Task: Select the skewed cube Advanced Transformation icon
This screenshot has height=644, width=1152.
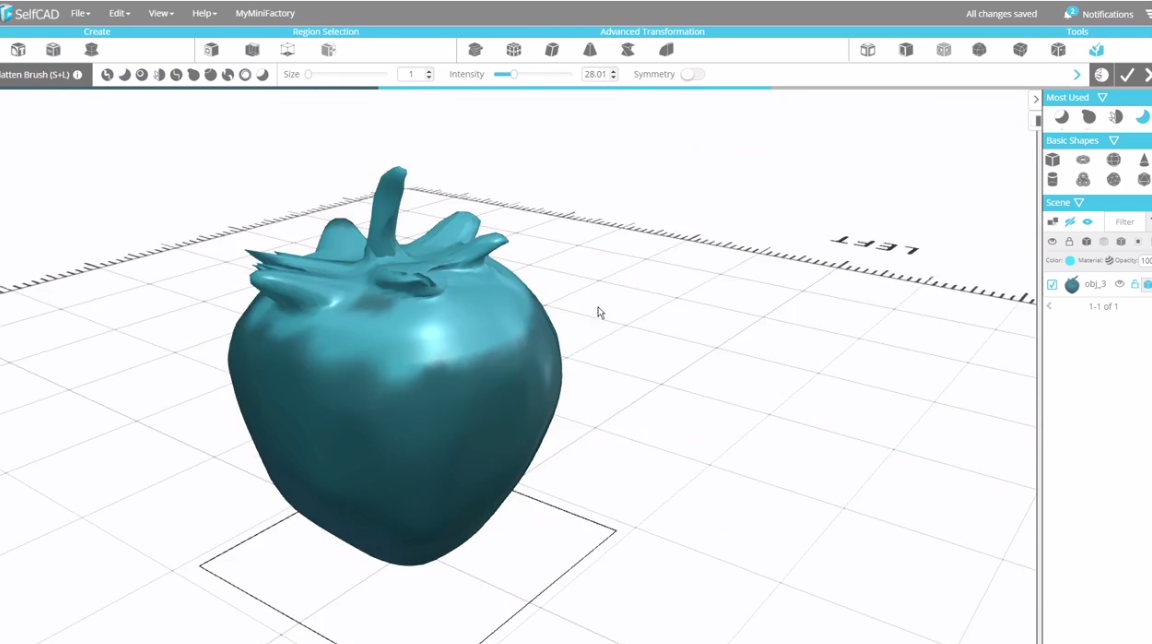Action: [552, 50]
